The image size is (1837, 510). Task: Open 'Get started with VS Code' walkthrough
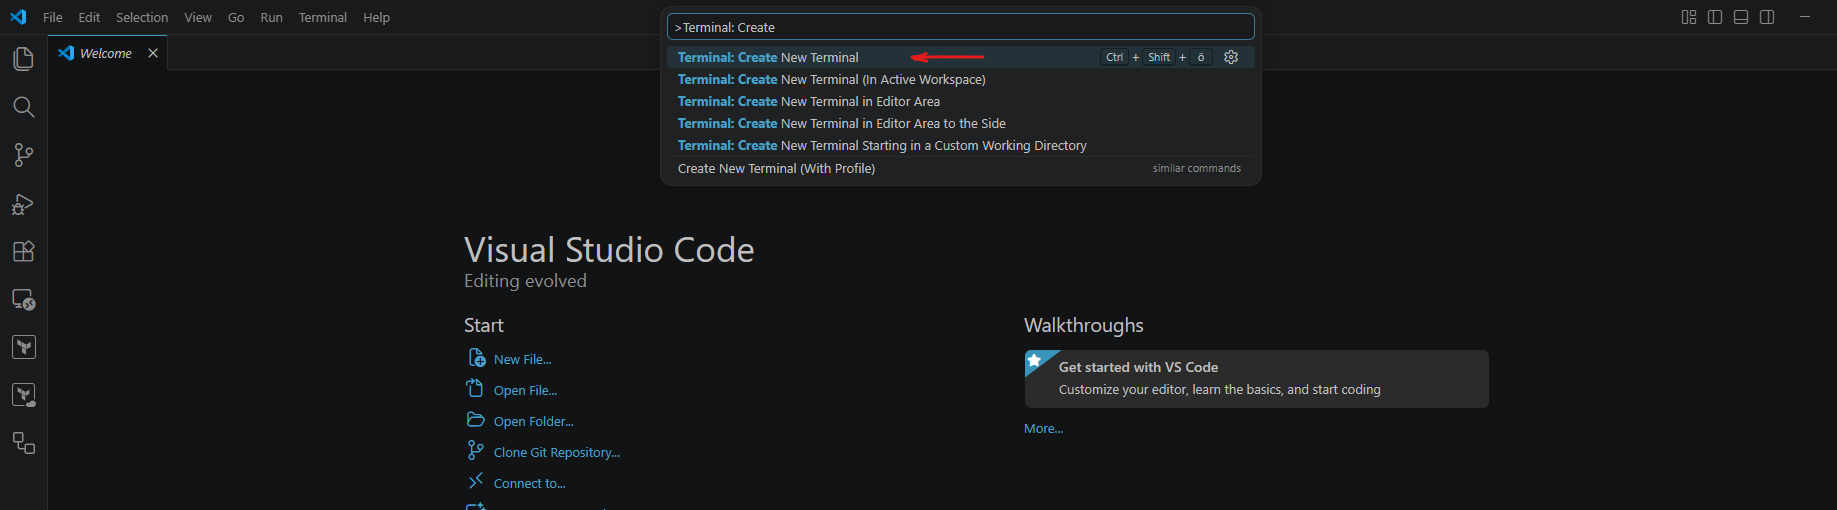pos(1256,379)
